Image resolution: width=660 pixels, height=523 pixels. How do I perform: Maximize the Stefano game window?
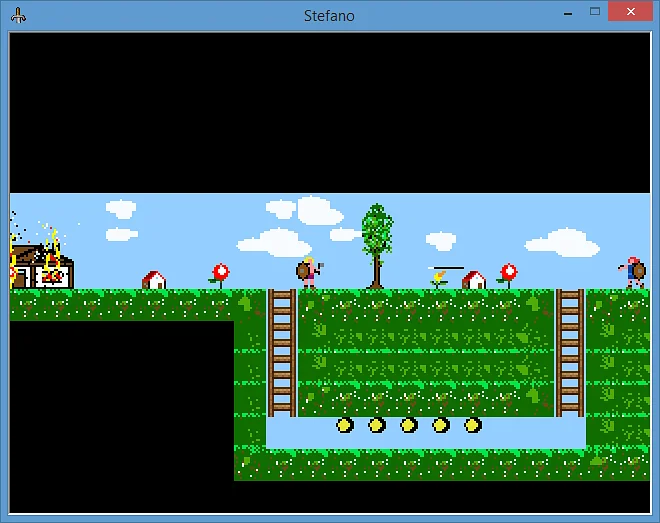[595, 11]
